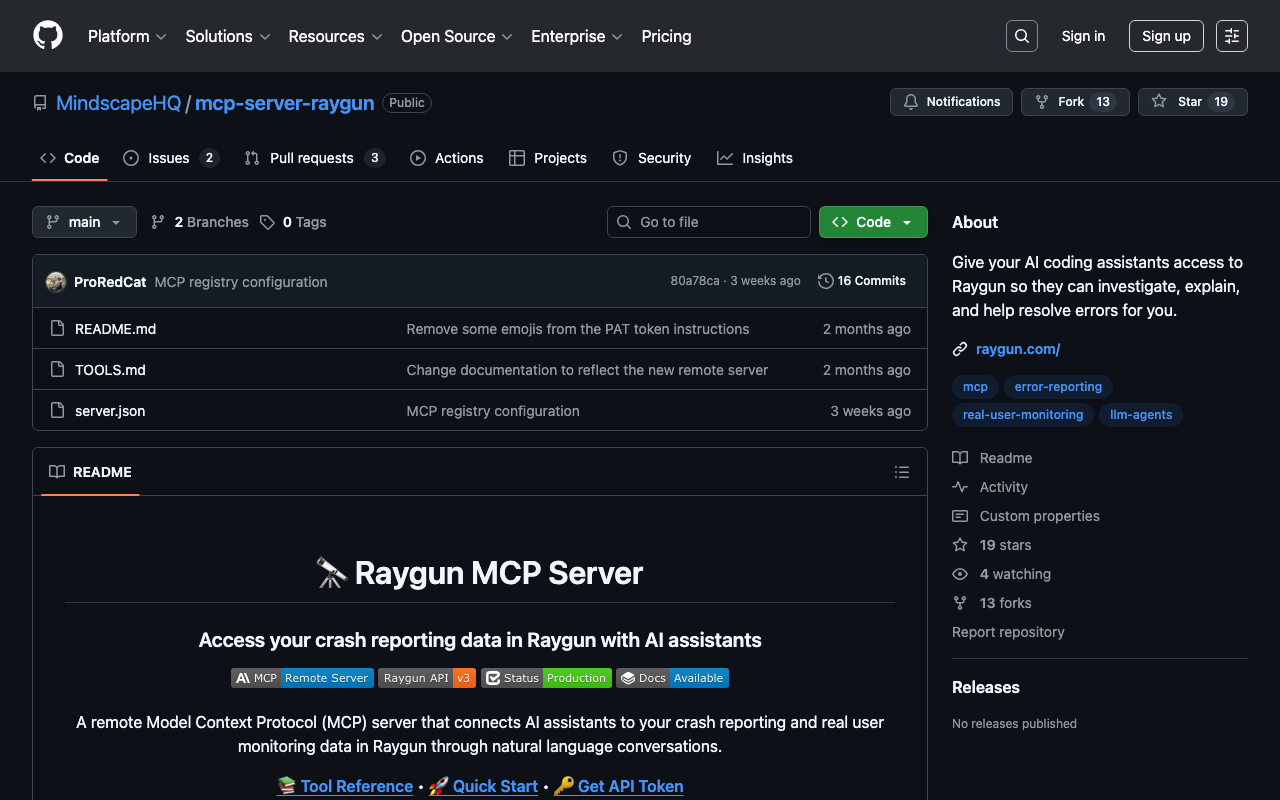Click the search magnifier icon
This screenshot has width=1280, height=800.
[1021, 36]
